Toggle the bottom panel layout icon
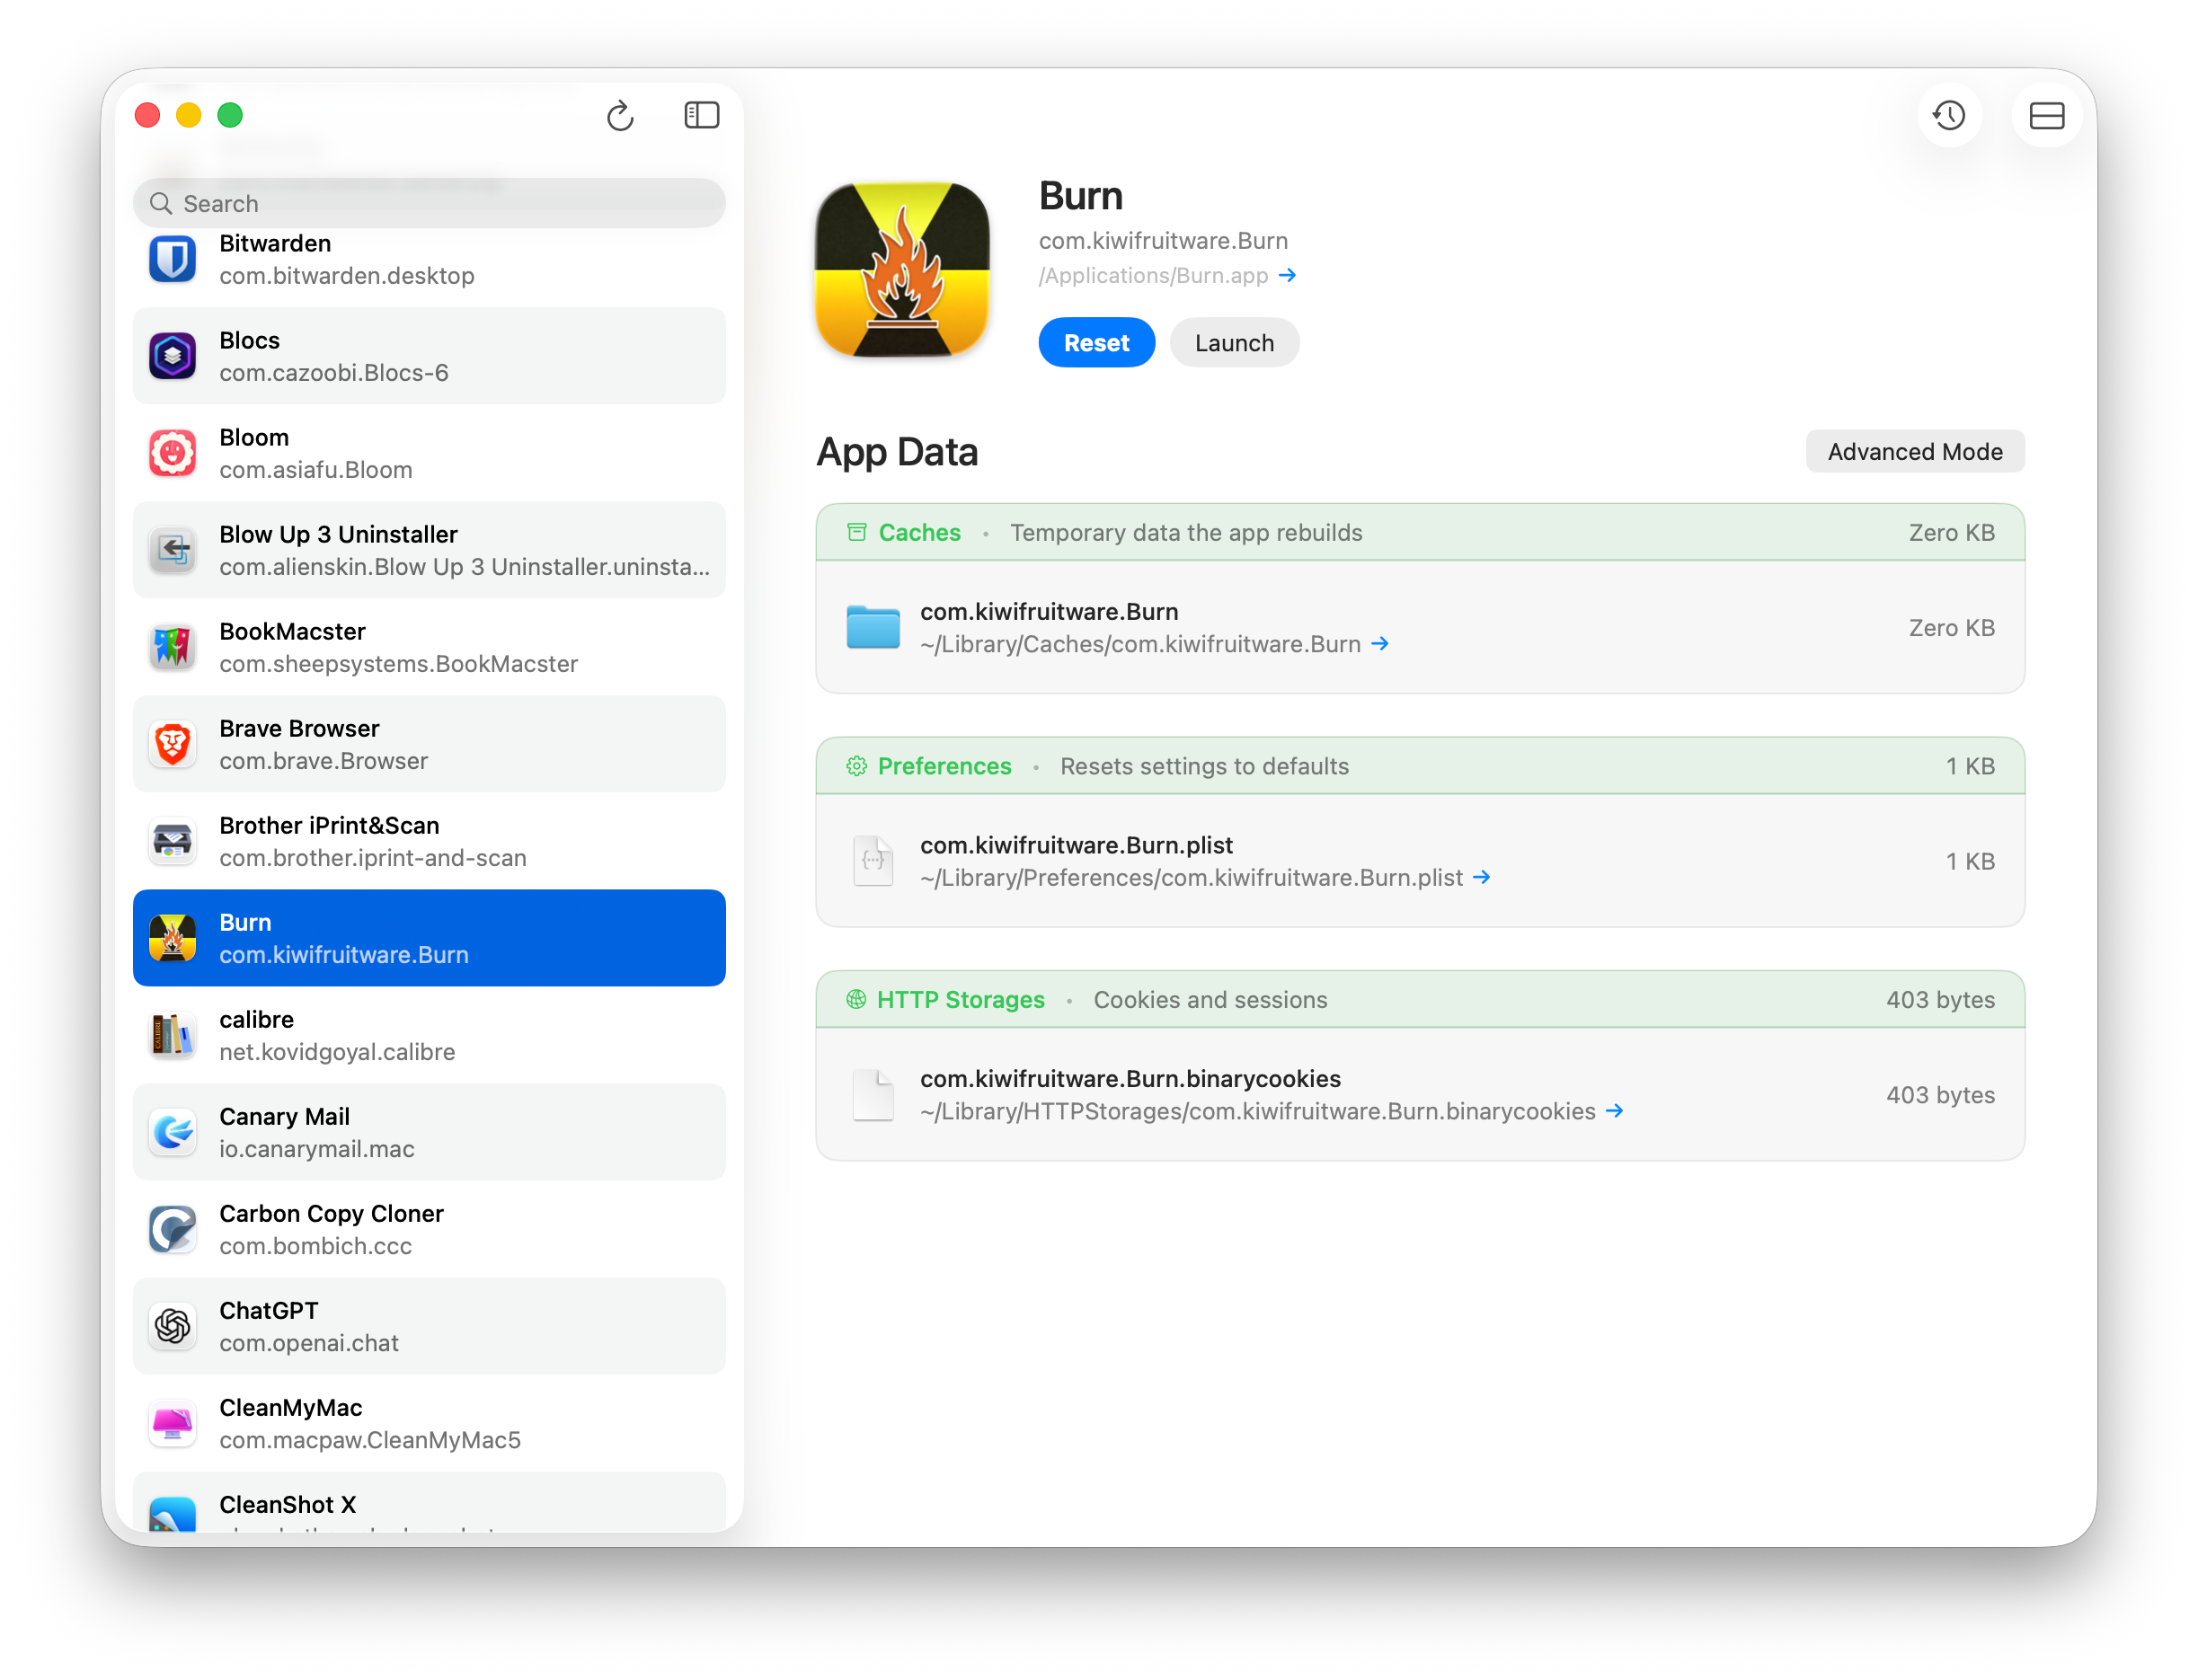Screen dimensions: 2198x1680 tap(2046, 116)
